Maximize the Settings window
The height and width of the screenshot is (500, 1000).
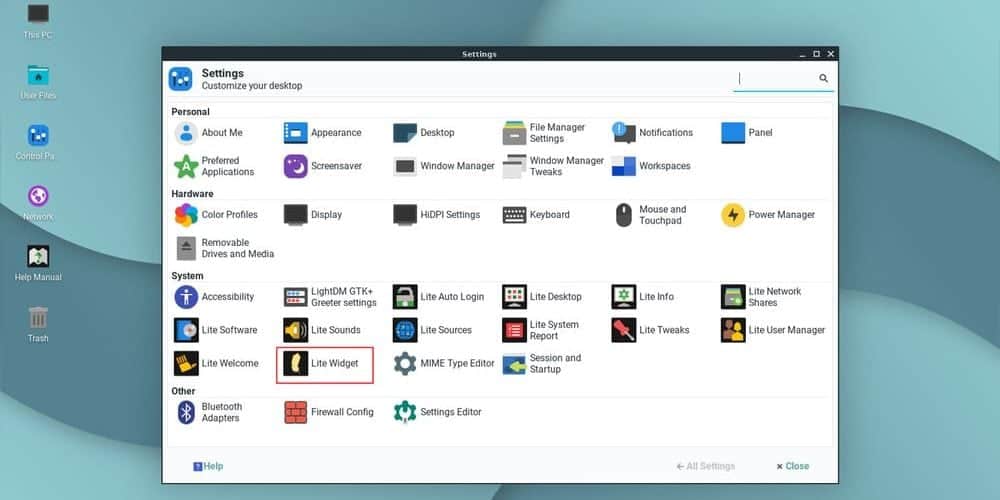pos(816,54)
